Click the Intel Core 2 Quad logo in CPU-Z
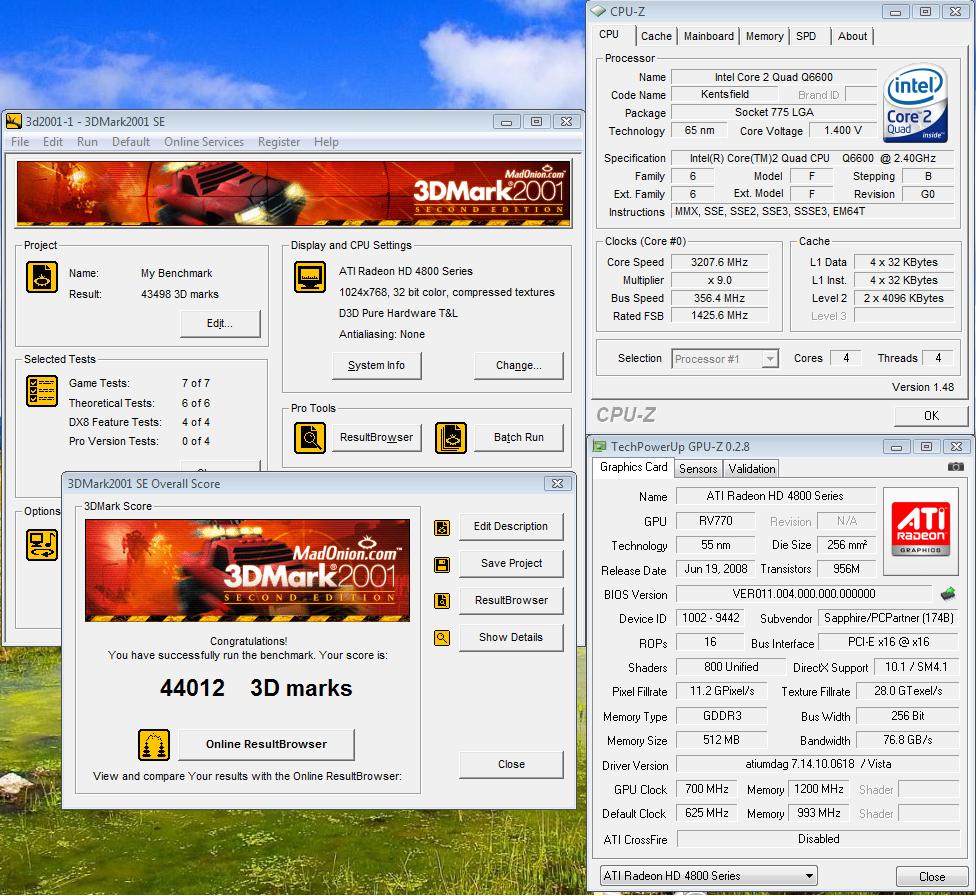The width and height of the screenshot is (976, 896). pos(916,103)
